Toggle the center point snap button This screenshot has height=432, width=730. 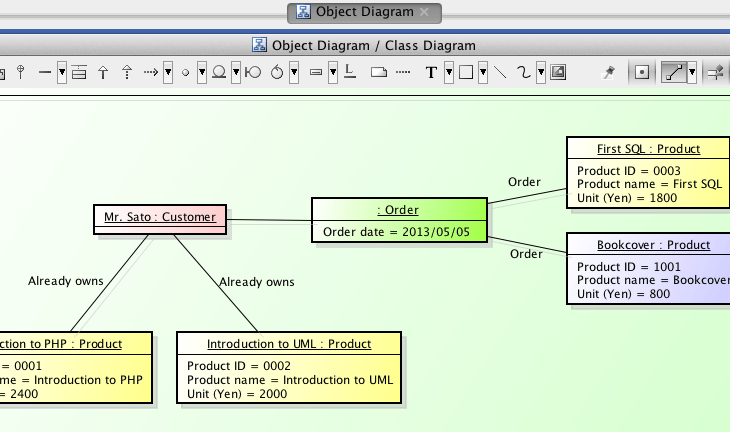tap(642, 72)
